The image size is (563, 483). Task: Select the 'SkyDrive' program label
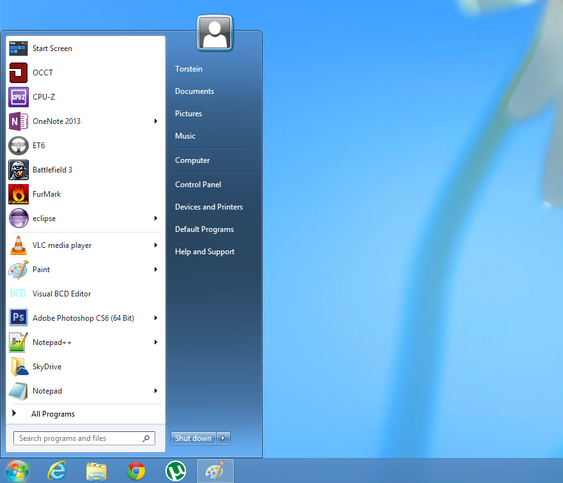[47, 367]
